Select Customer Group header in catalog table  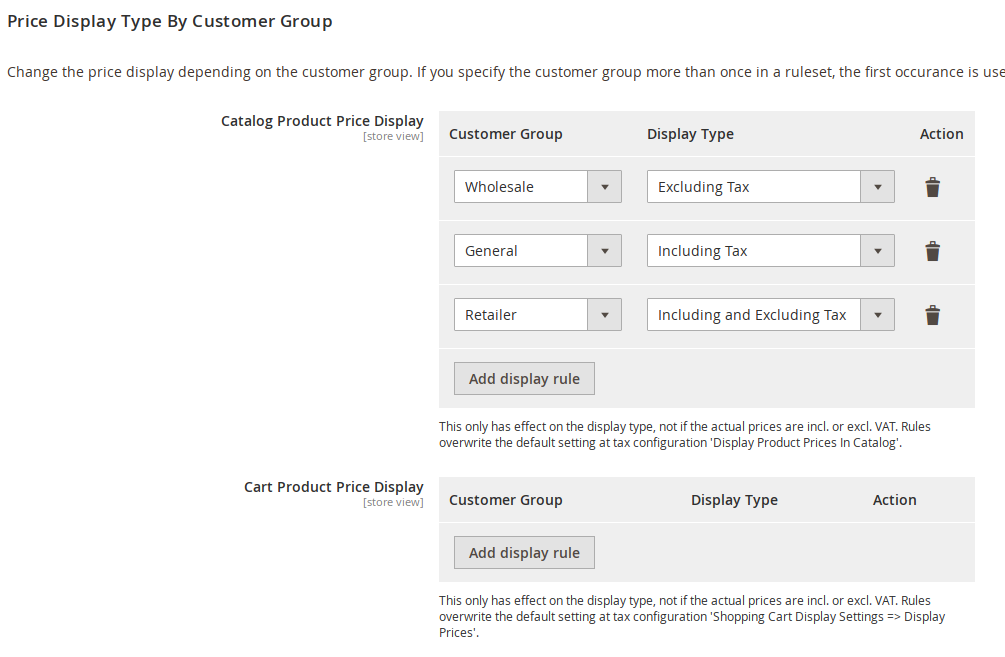point(505,134)
